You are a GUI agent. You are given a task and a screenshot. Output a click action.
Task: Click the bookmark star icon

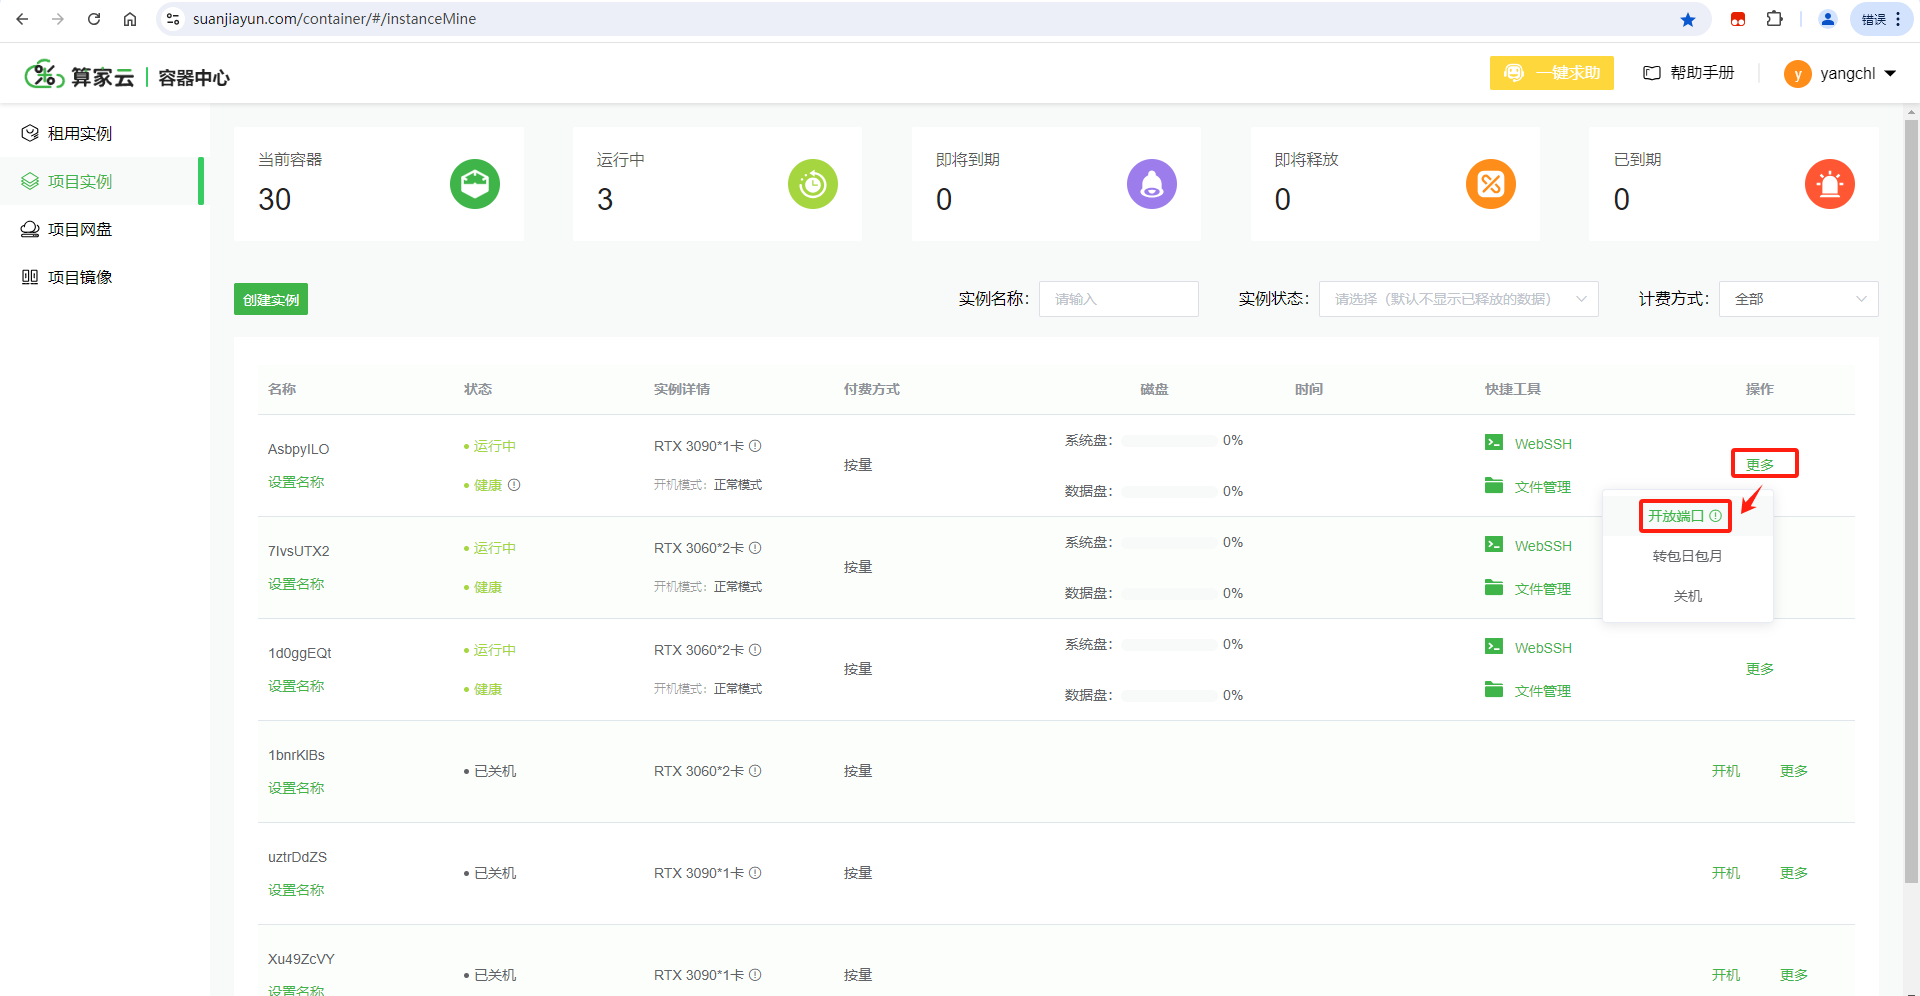tap(1688, 19)
